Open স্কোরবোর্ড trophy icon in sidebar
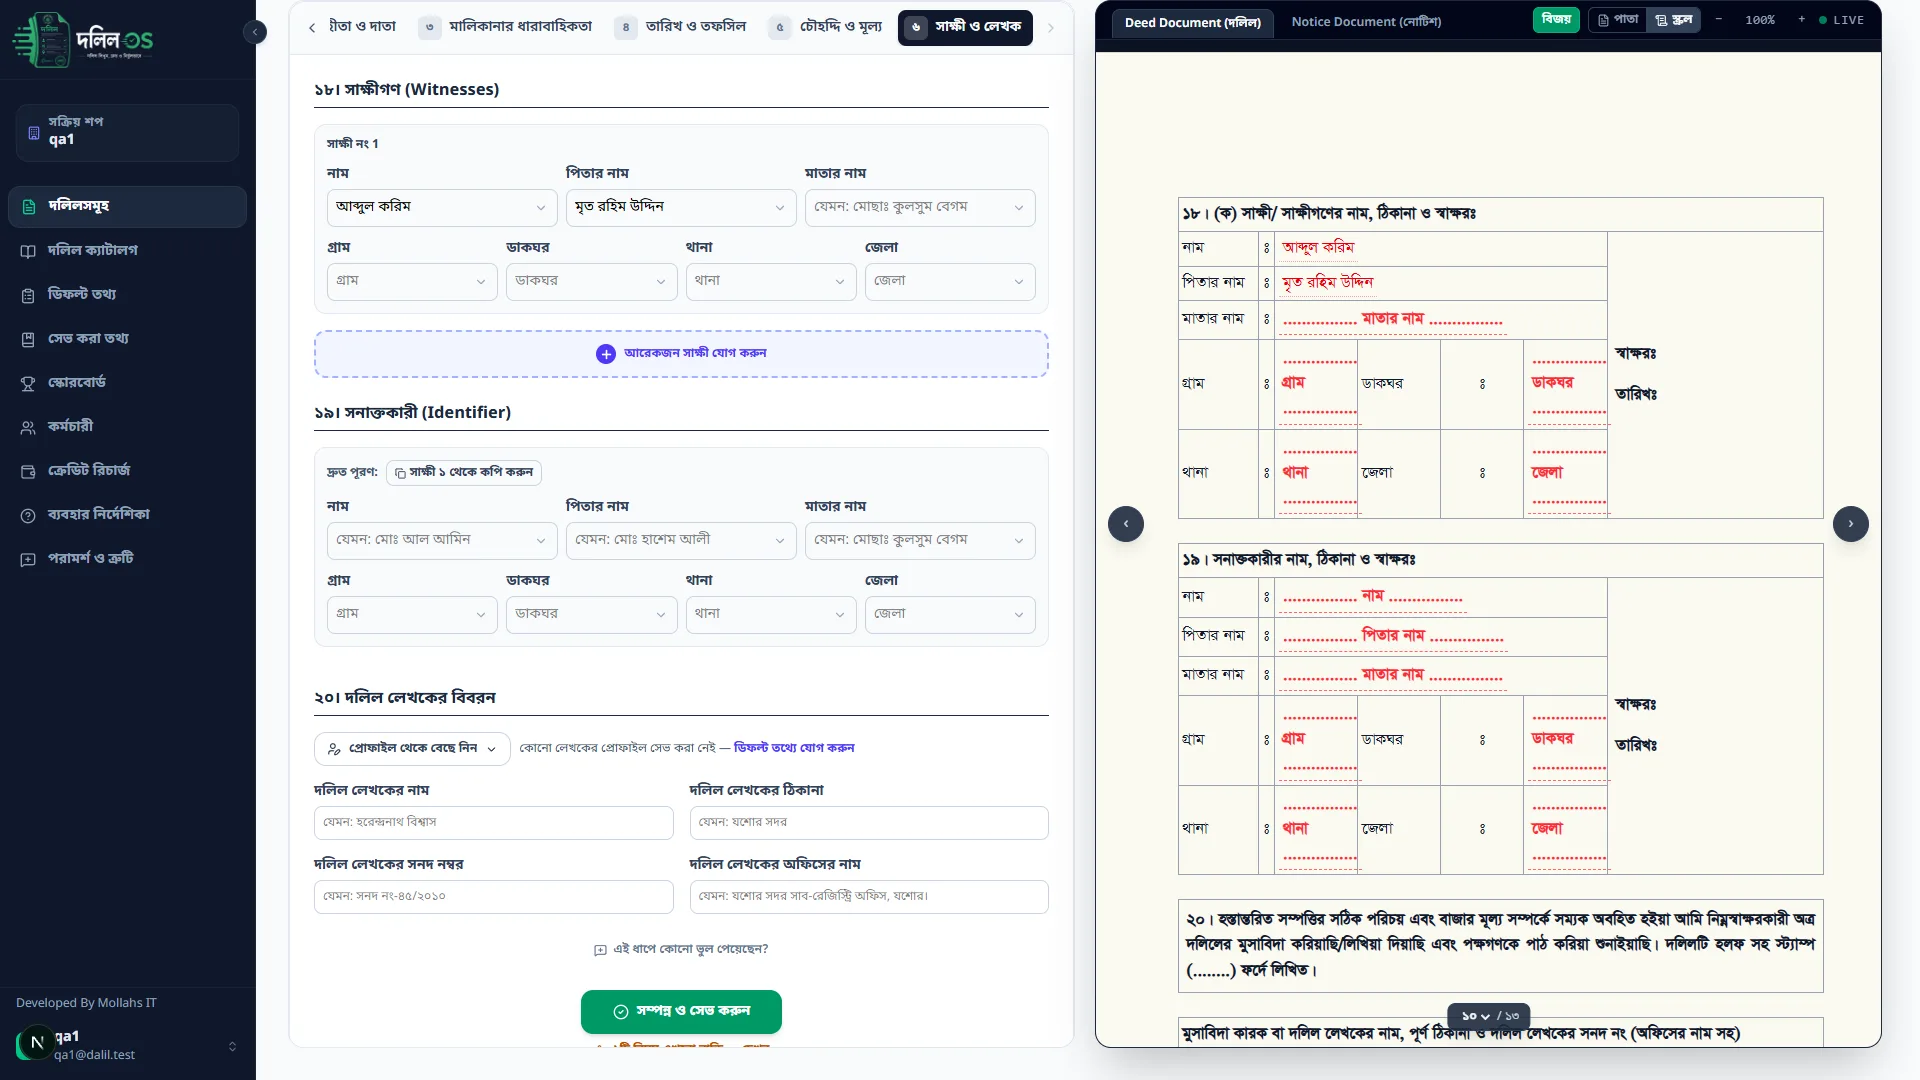1920x1080 pixels. tap(28, 383)
